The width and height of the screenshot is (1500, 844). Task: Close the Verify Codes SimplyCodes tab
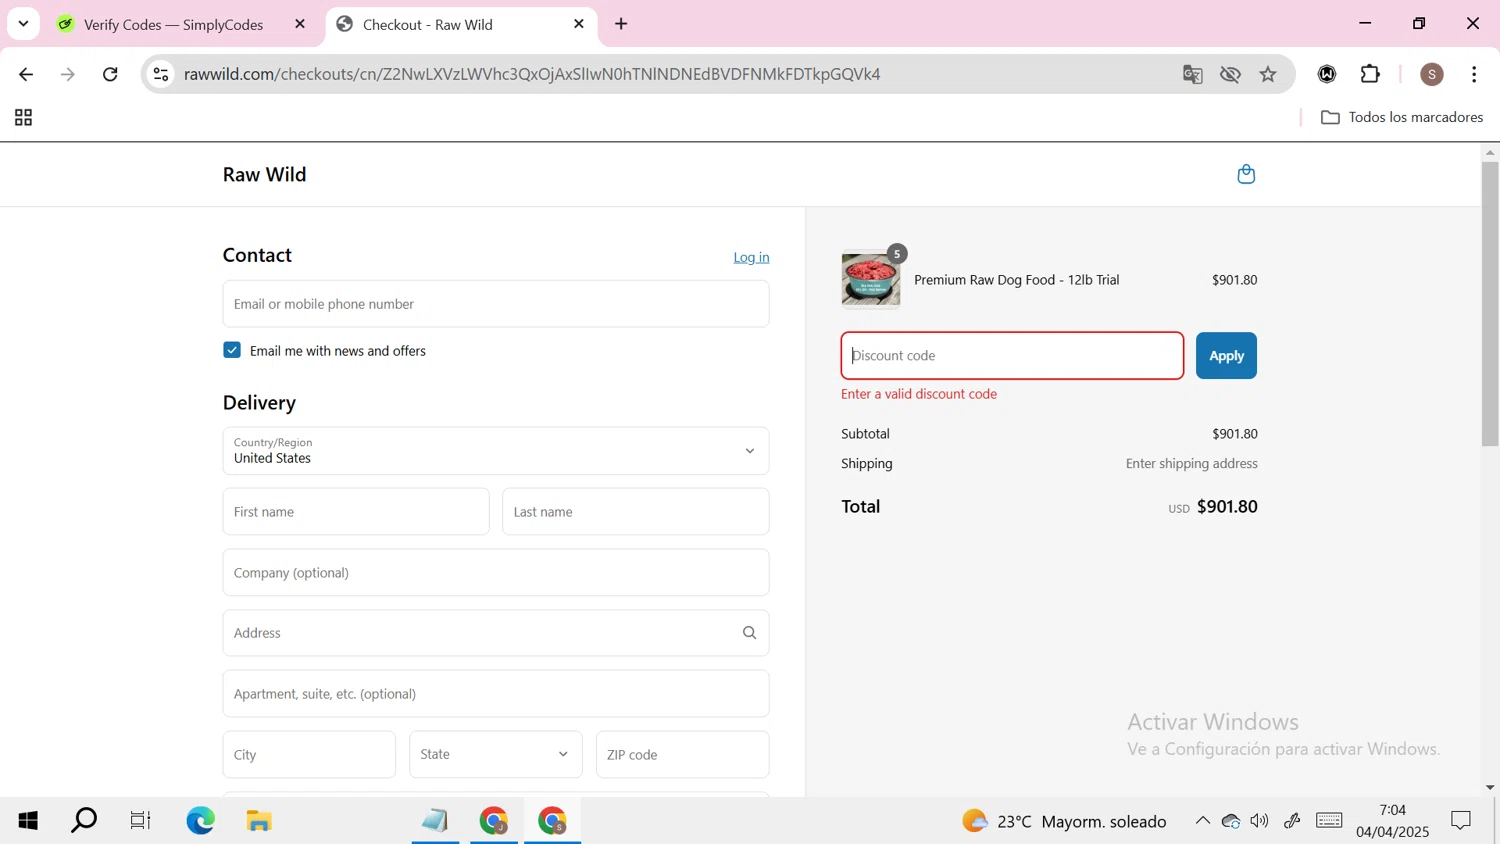pos(300,24)
